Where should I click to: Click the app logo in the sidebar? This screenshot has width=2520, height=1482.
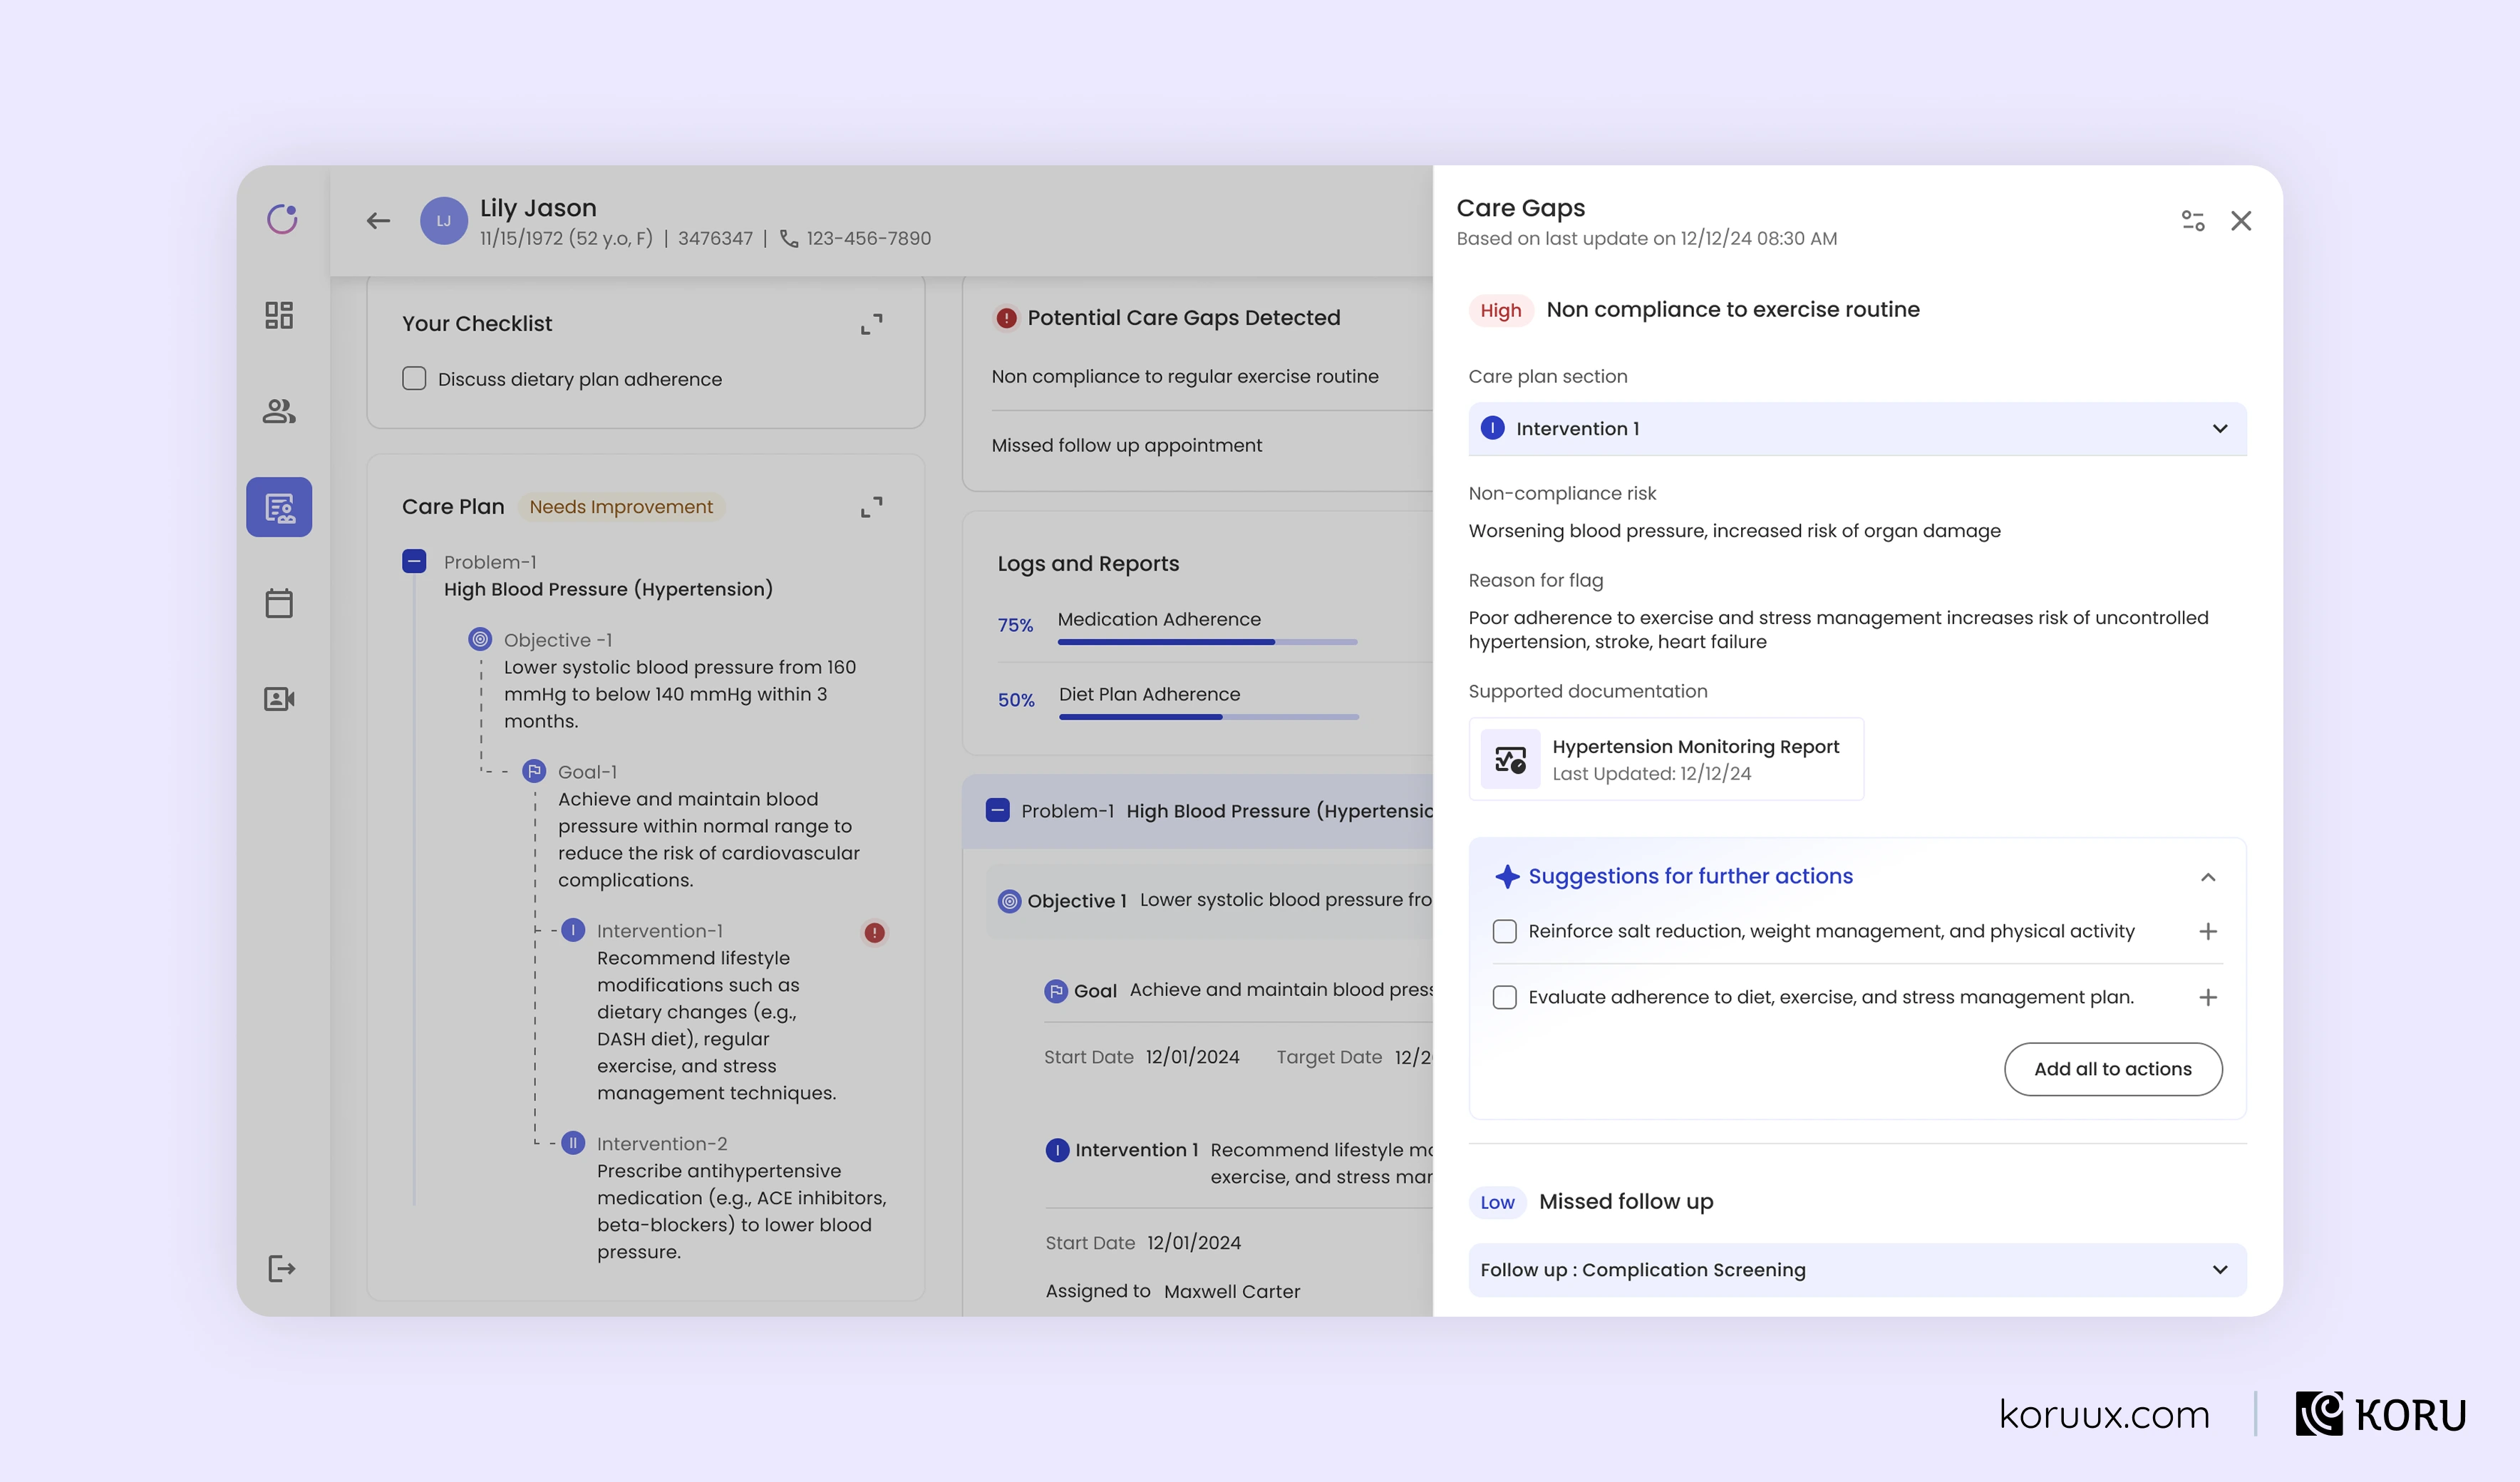282,219
